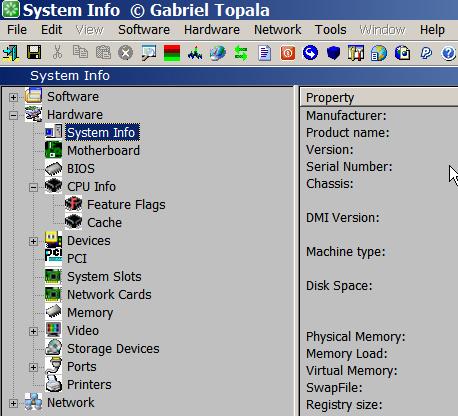Select Feature Flags under CPU Info
Image resolution: width=458 pixels, height=416 pixels.
(x=126, y=205)
